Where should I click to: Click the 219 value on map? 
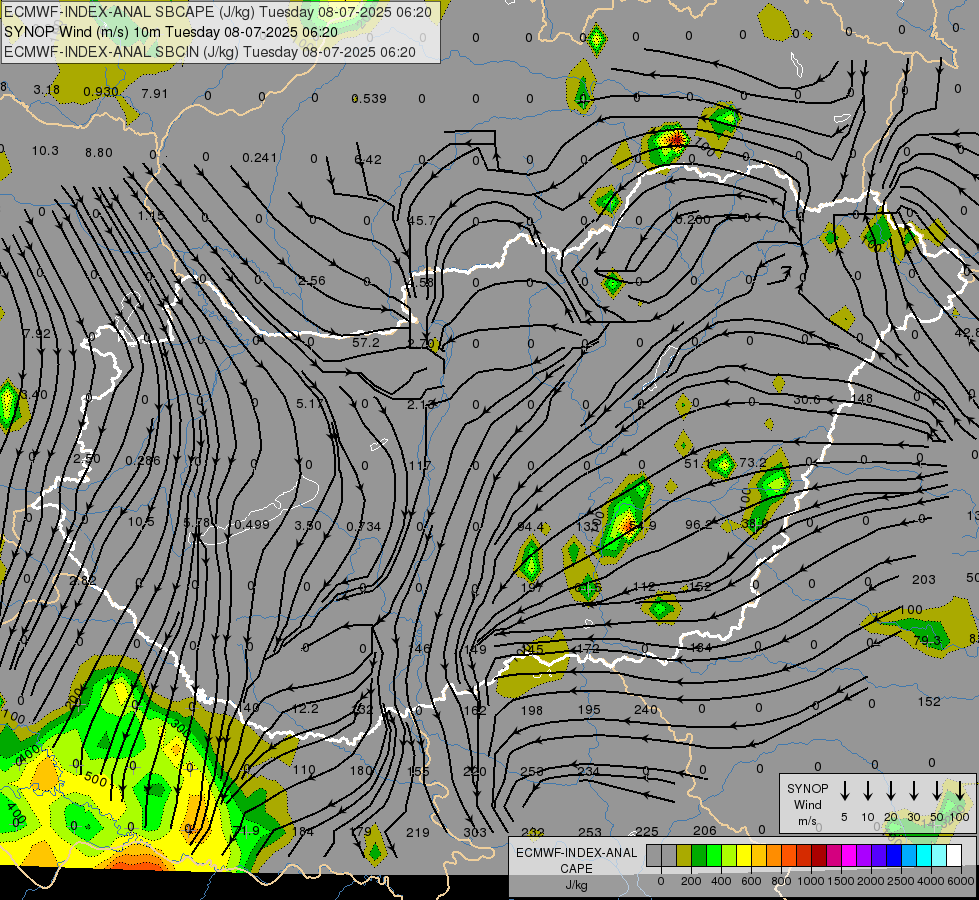[418, 832]
